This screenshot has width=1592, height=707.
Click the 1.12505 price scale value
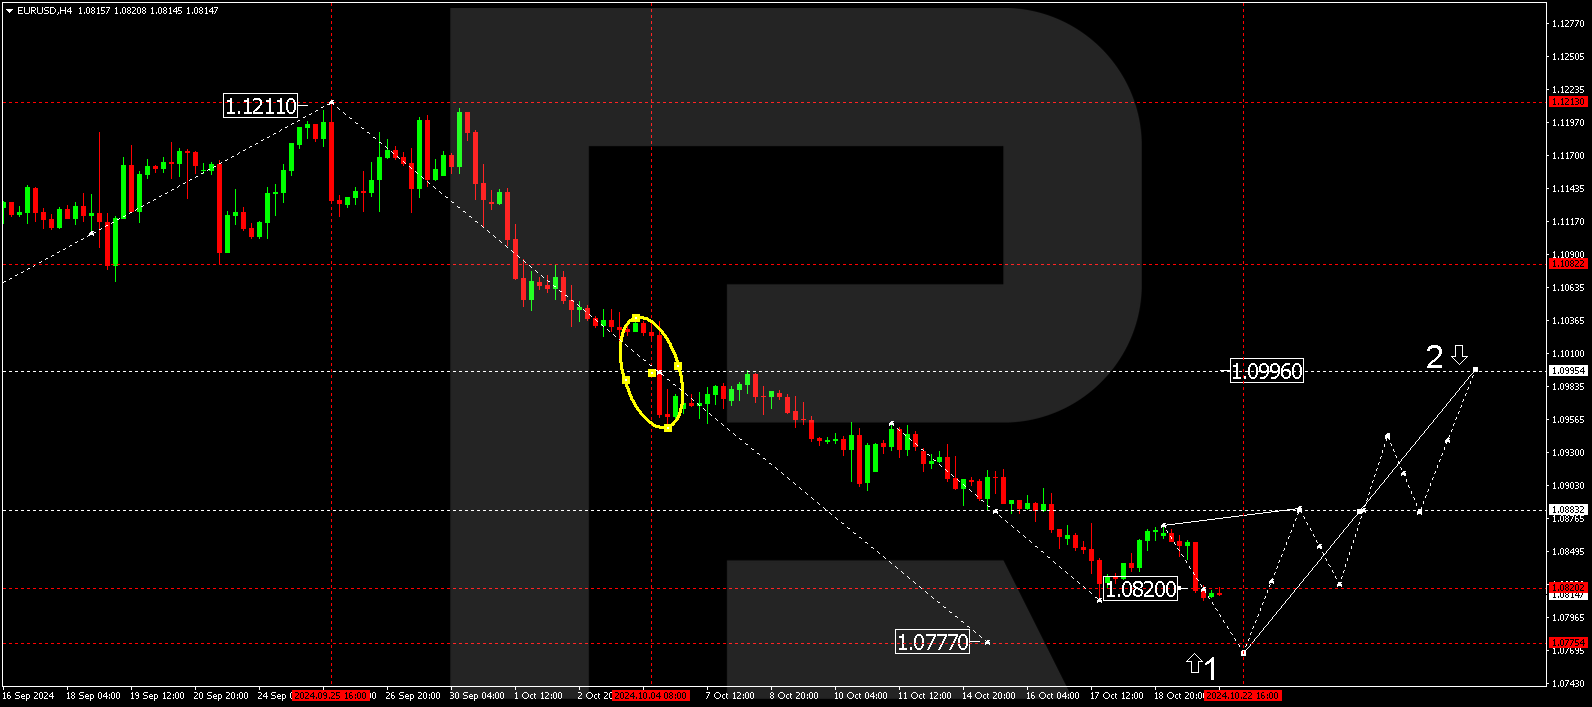[1567, 57]
